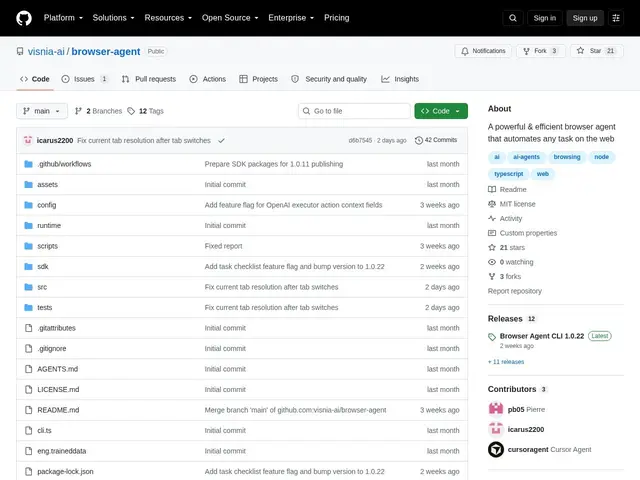The width and height of the screenshot is (640, 480).
Task: Open the Platform dropdown menu
Action: click(x=63, y=18)
